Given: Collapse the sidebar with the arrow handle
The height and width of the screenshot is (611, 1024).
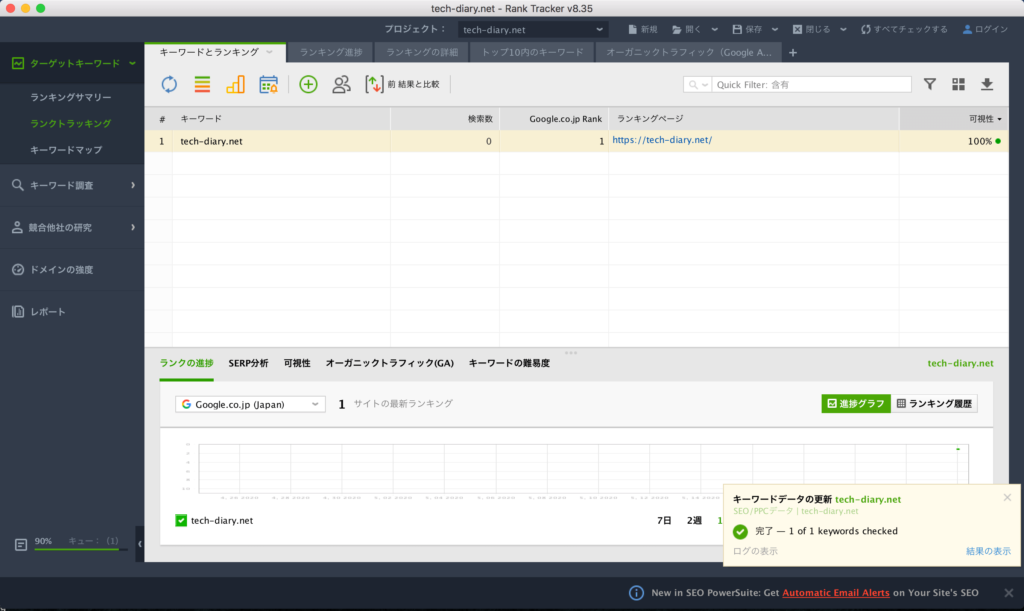Looking at the screenshot, I should pos(140,544).
